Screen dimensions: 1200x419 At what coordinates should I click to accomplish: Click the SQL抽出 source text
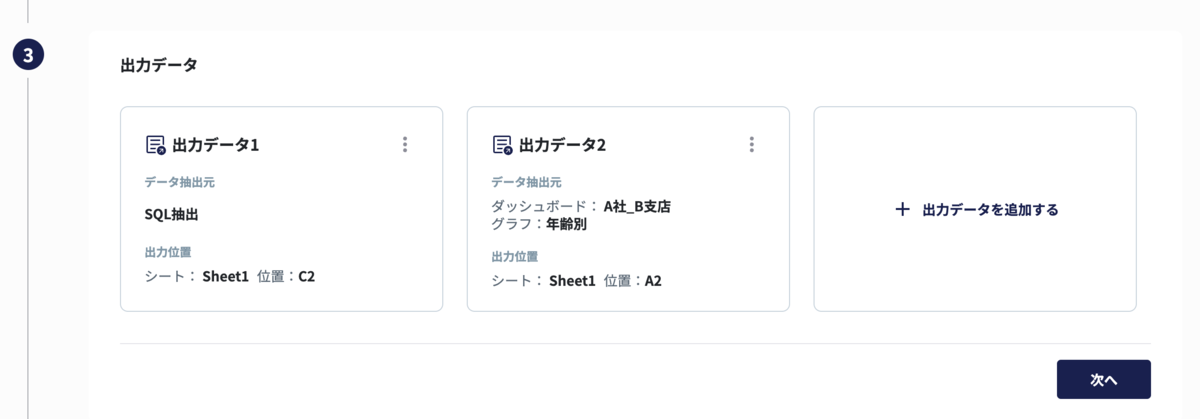pyautogui.click(x=173, y=214)
